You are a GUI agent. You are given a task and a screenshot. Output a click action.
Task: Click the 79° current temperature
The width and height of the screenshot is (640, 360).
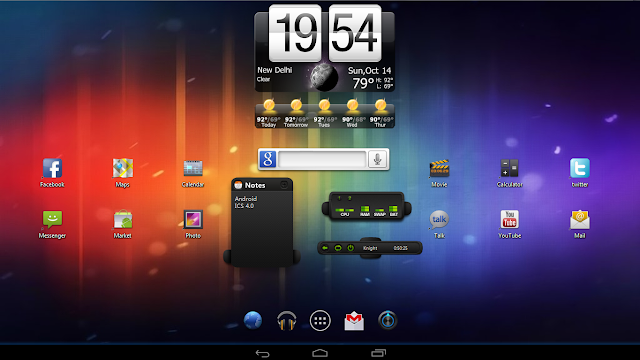tap(363, 83)
